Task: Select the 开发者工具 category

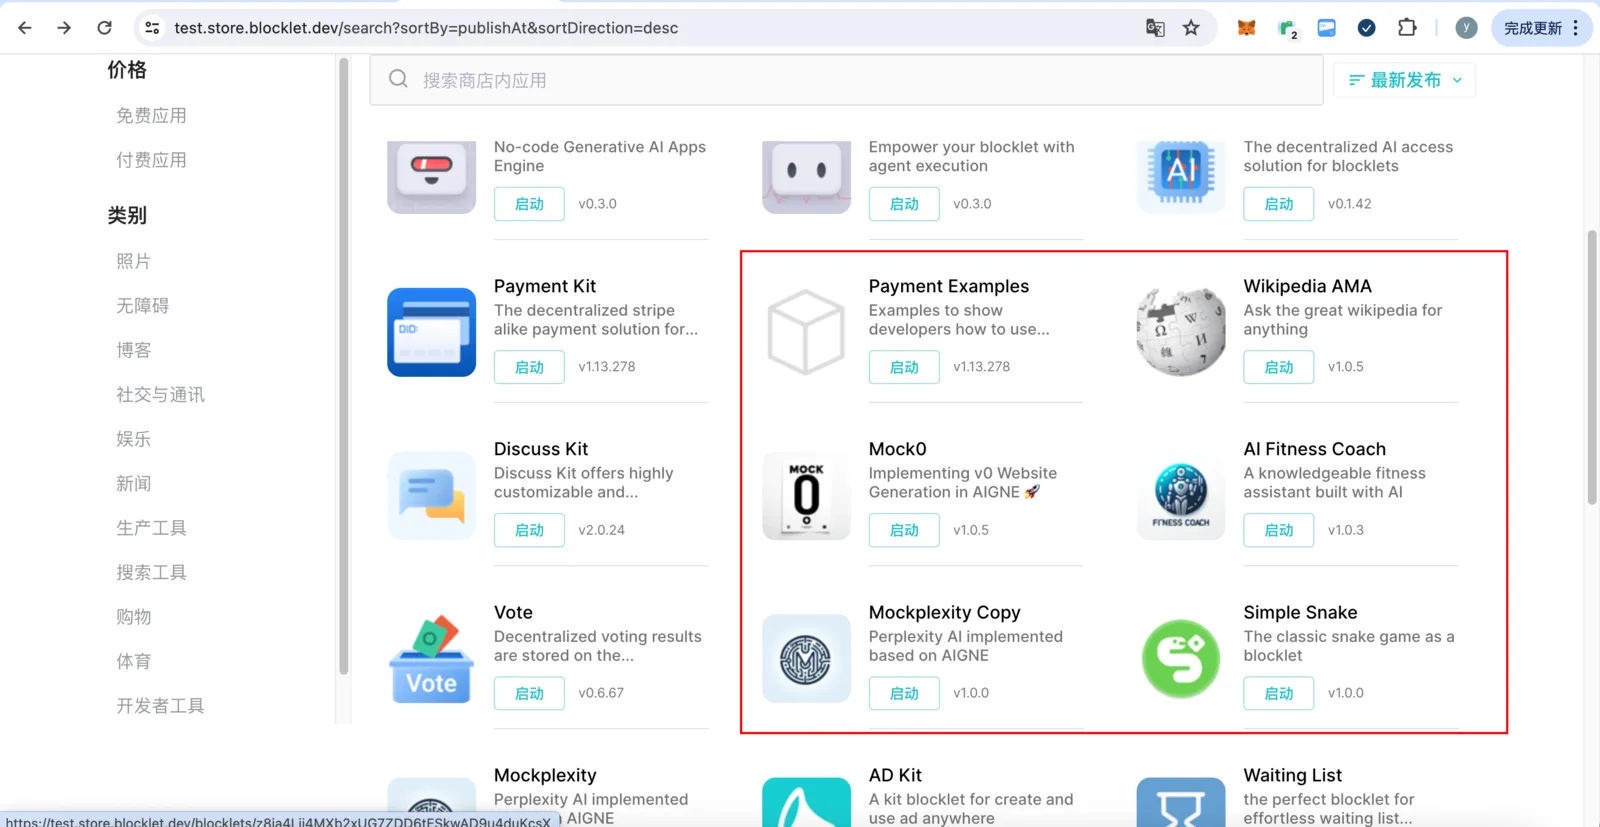Action: [x=160, y=706]
